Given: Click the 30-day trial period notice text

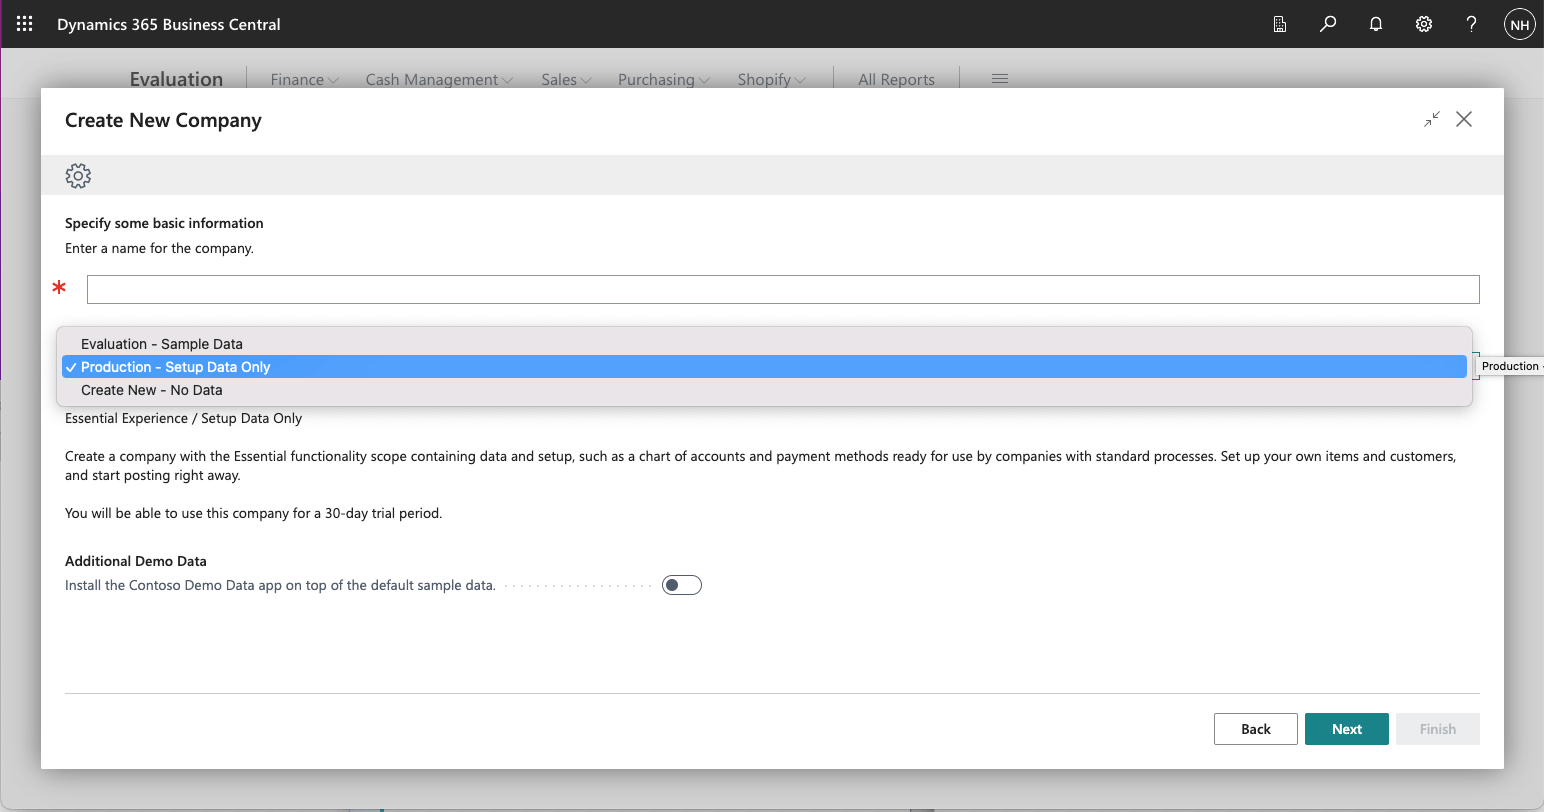Looking at the screenshot, I should coord(253,513).
